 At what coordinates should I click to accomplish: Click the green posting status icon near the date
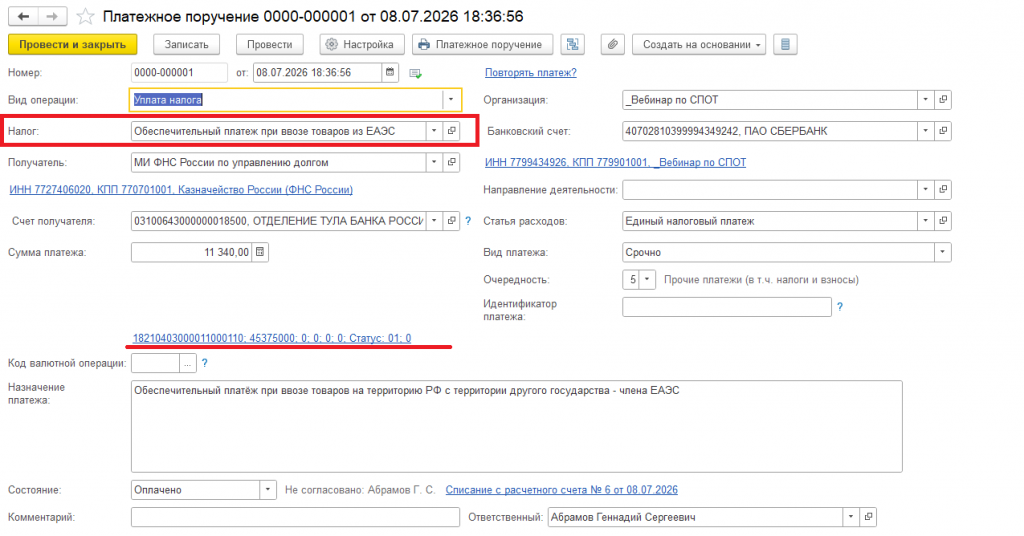[x=415, y=73]
